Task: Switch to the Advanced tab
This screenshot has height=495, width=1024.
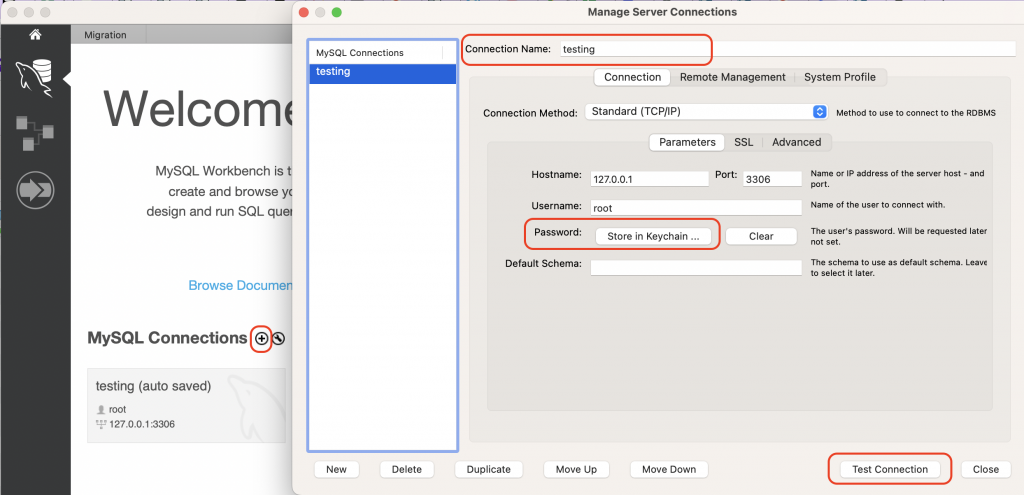Action: (796, 142)
